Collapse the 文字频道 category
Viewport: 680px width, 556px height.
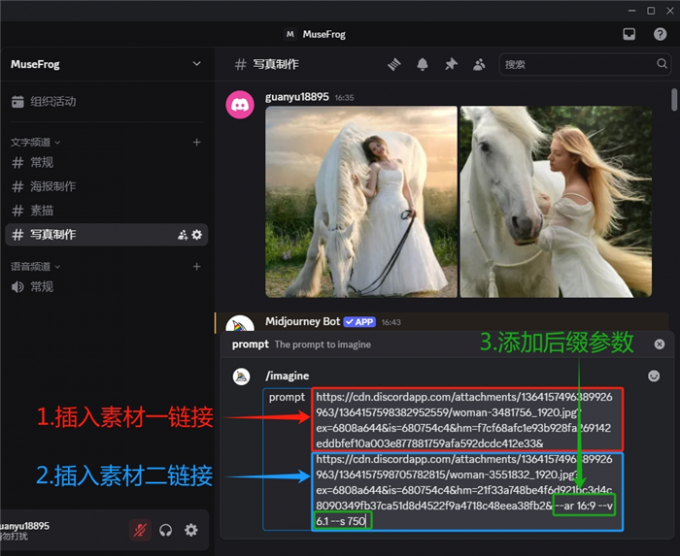pos(35,142)
